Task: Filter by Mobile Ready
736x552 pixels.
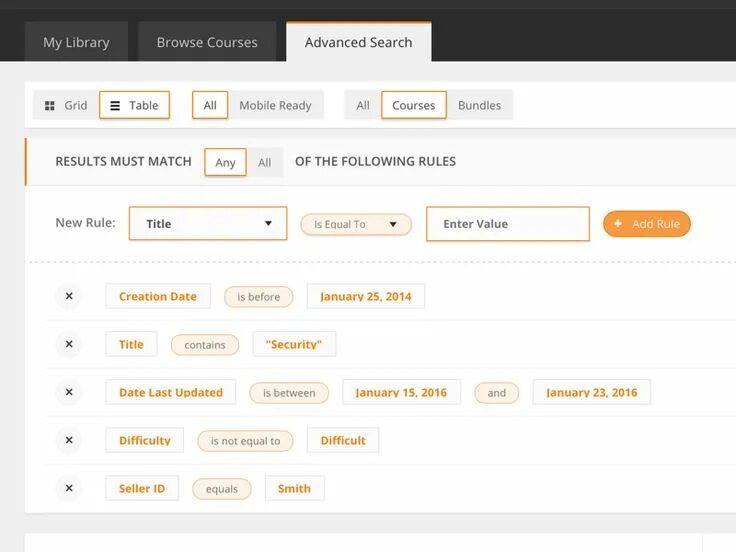Action: (276, 105)
